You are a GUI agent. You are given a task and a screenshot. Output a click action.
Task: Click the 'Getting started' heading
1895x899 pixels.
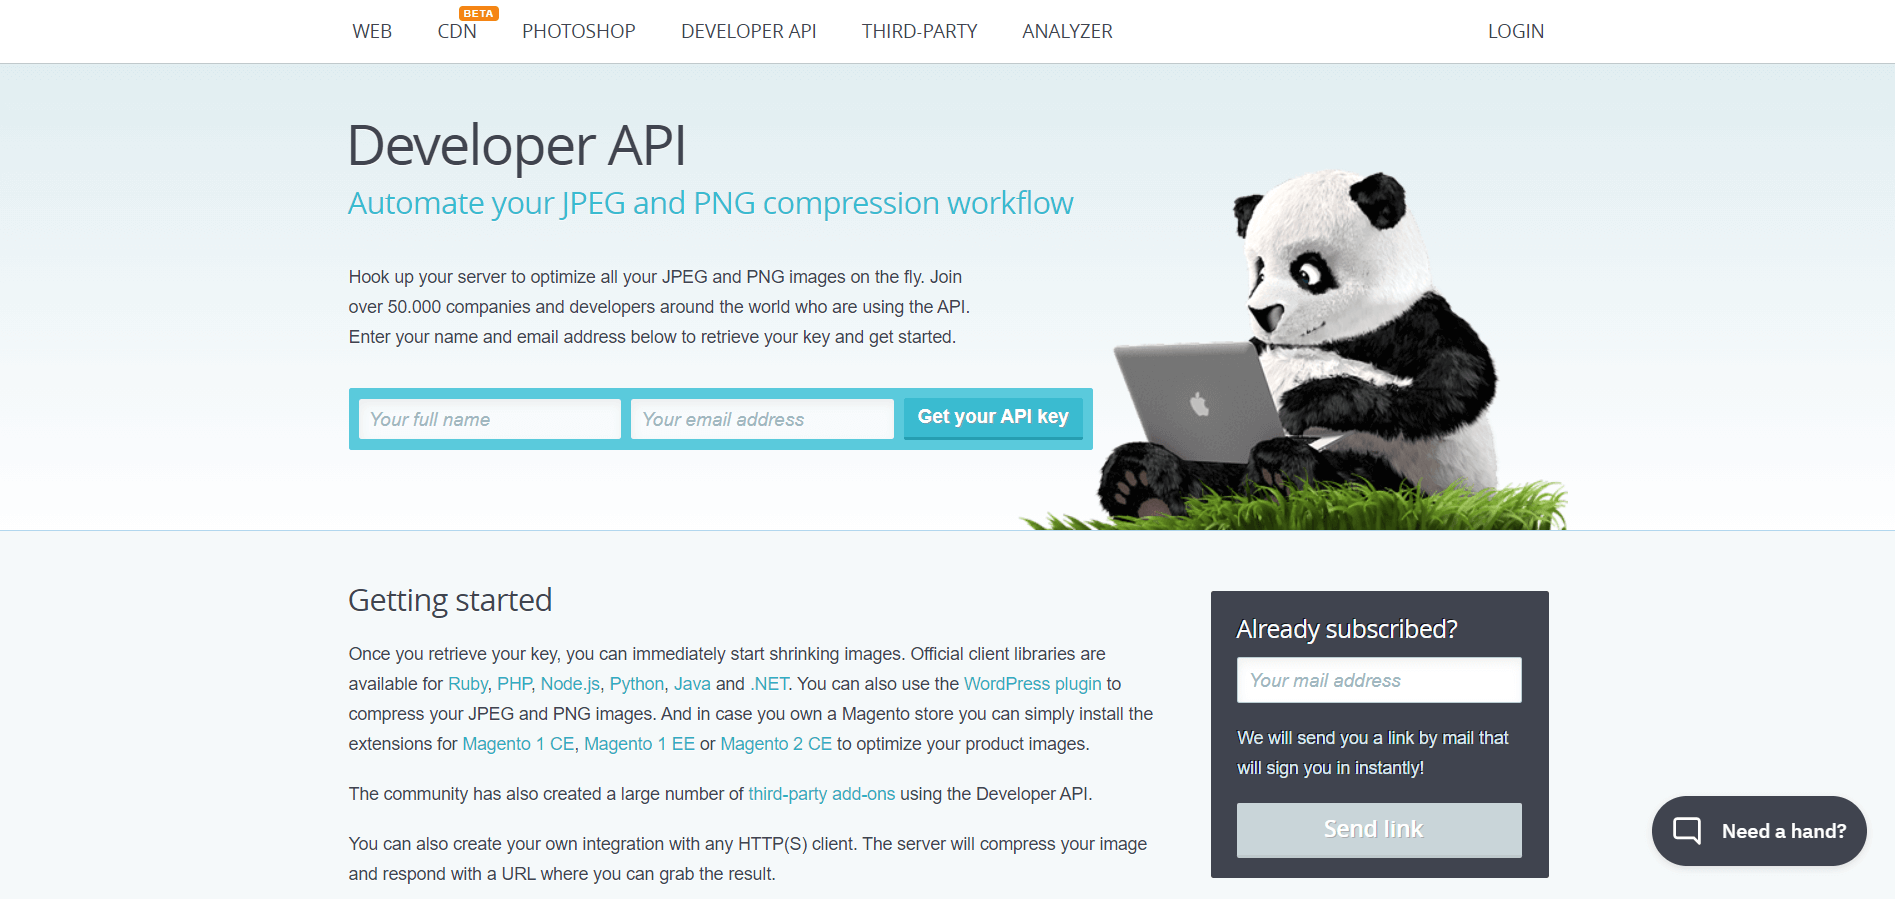point(450,600)
